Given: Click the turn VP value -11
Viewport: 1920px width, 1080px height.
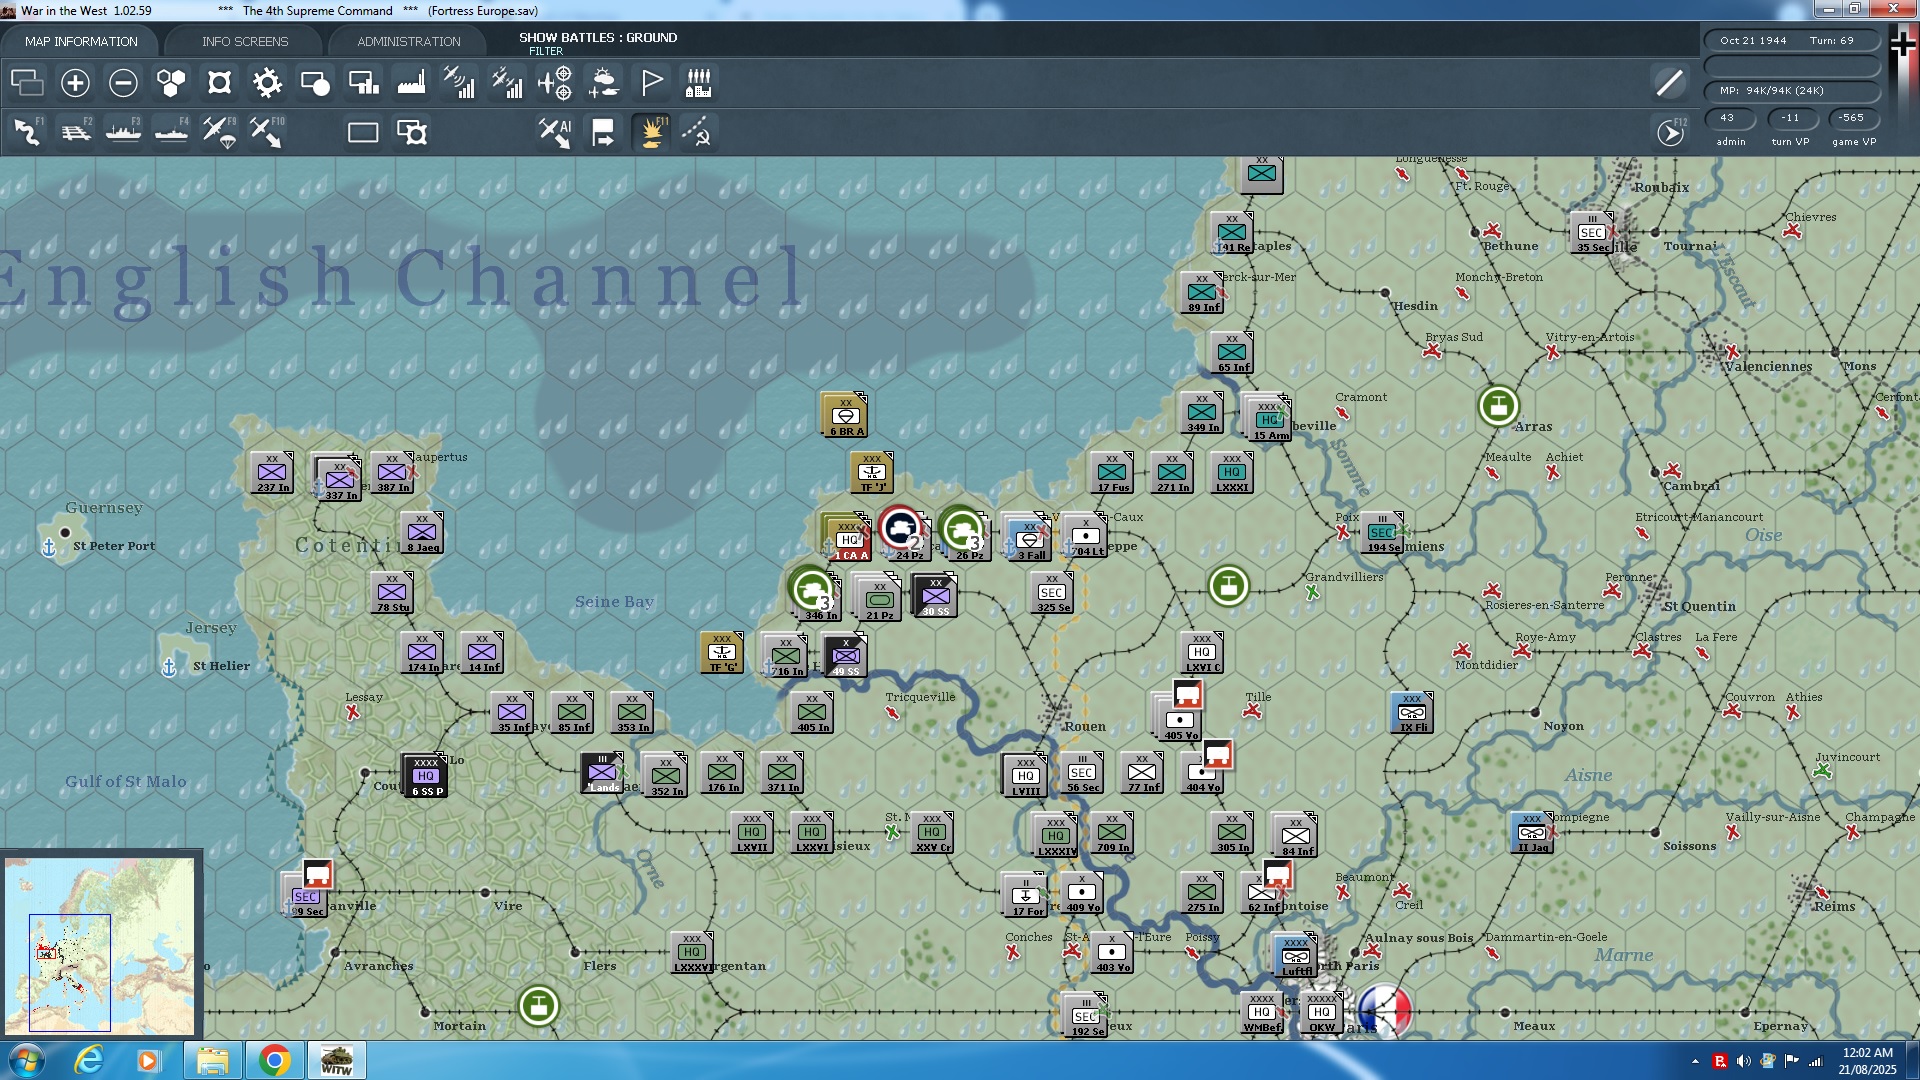Looking at the screenshot, I should click(x=1790, y=118).
